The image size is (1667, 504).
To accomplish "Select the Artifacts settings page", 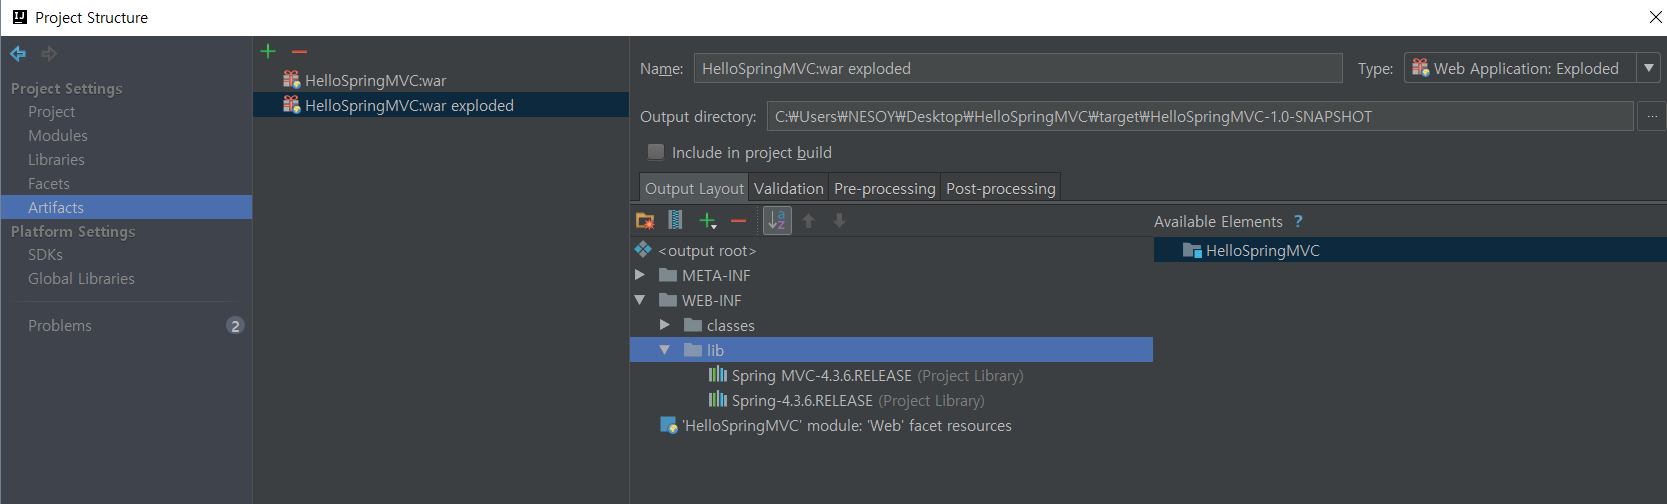I will pyautogui.click(x=126, y=207).
